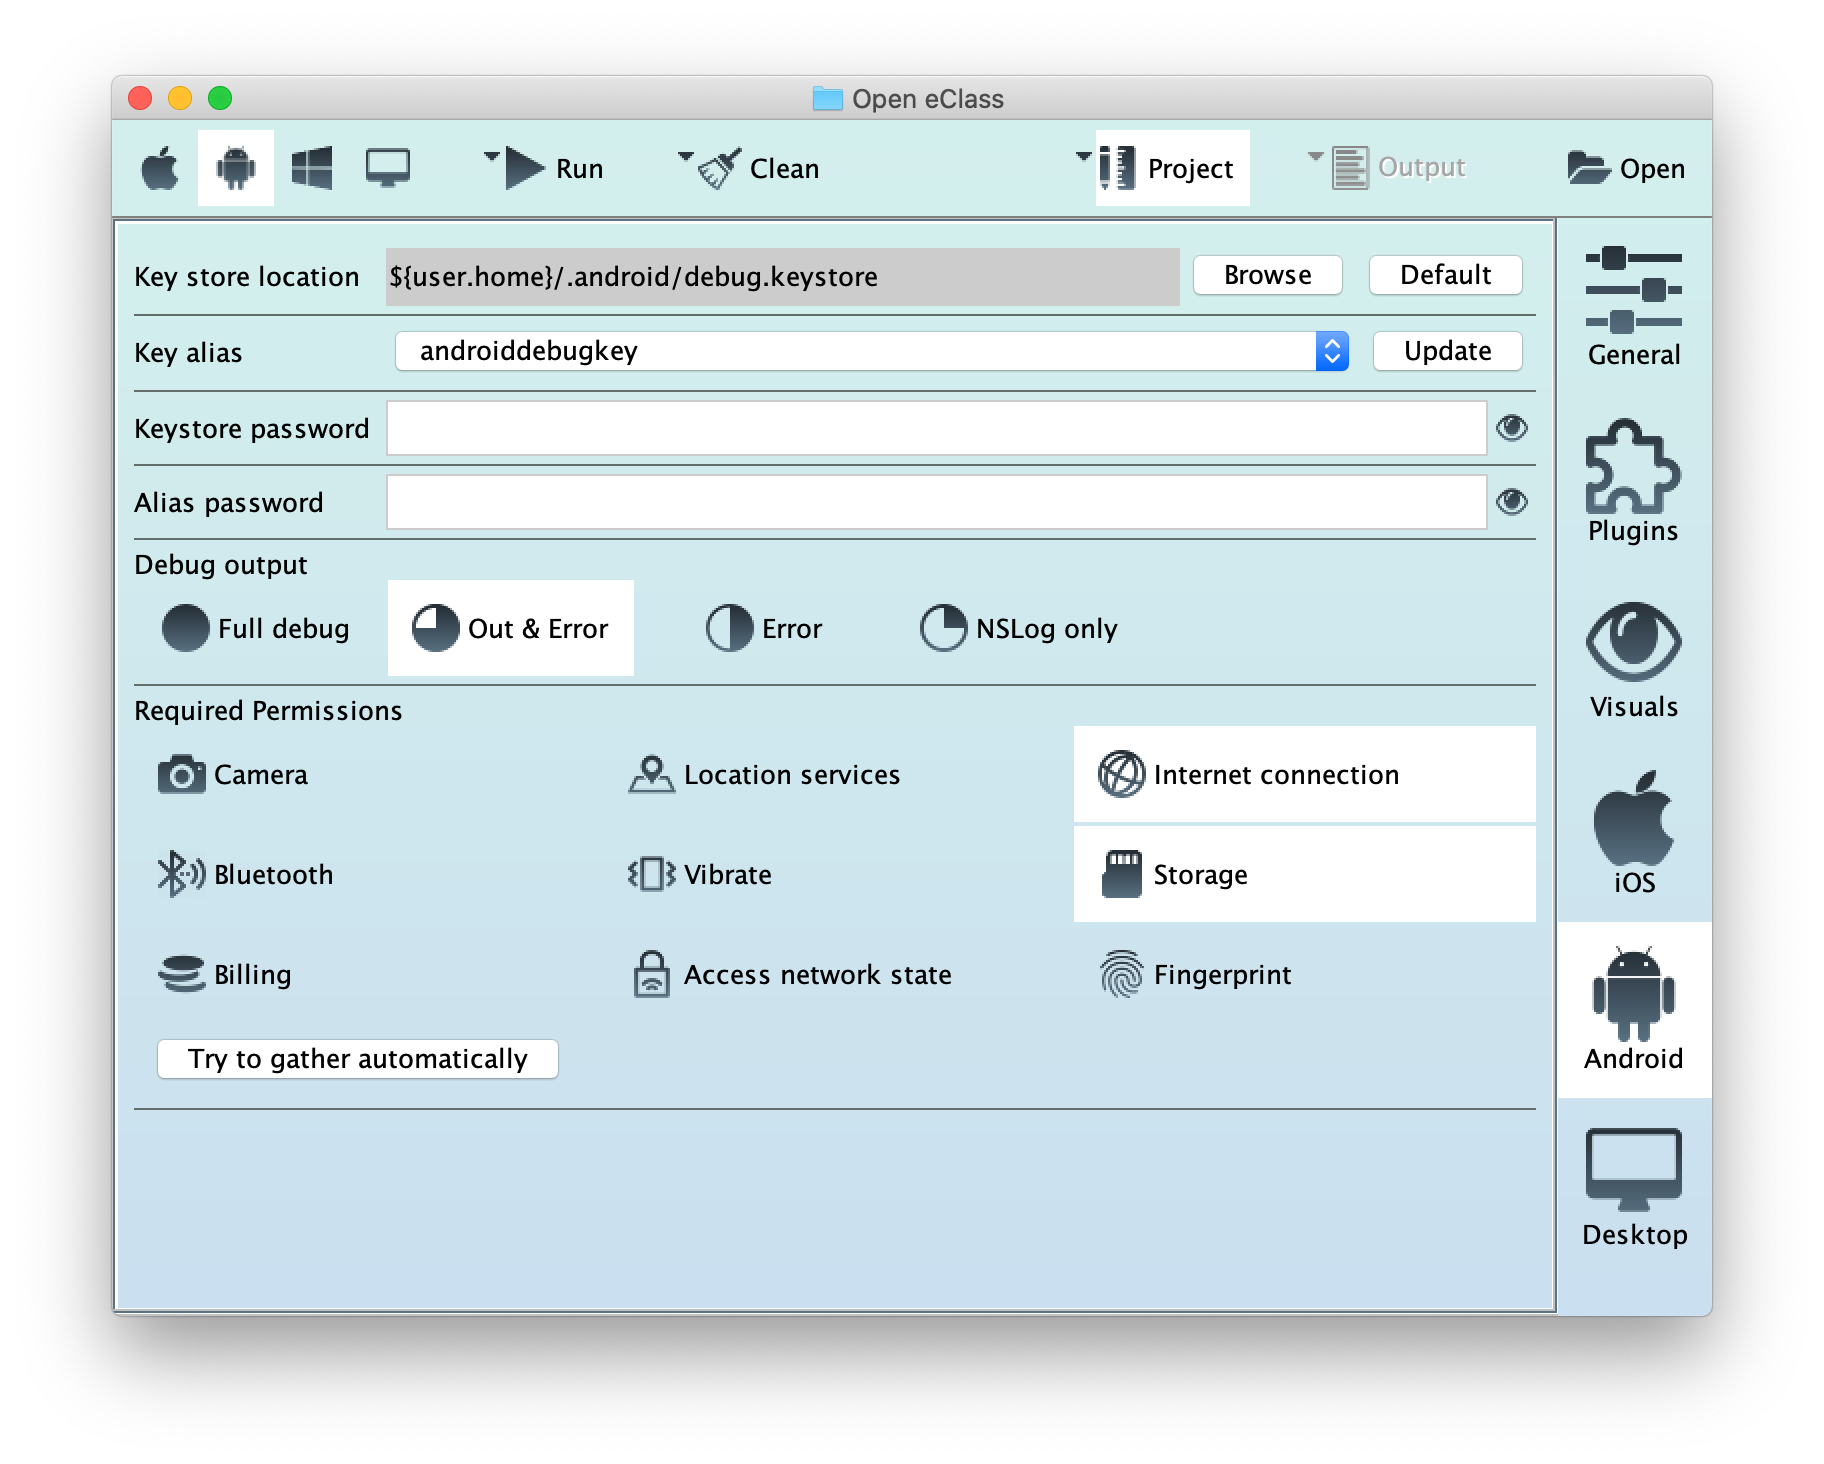Viewport: 1824px width, 1464px height.
Task: Click the Clean broom icon
Action: [719, 168]
